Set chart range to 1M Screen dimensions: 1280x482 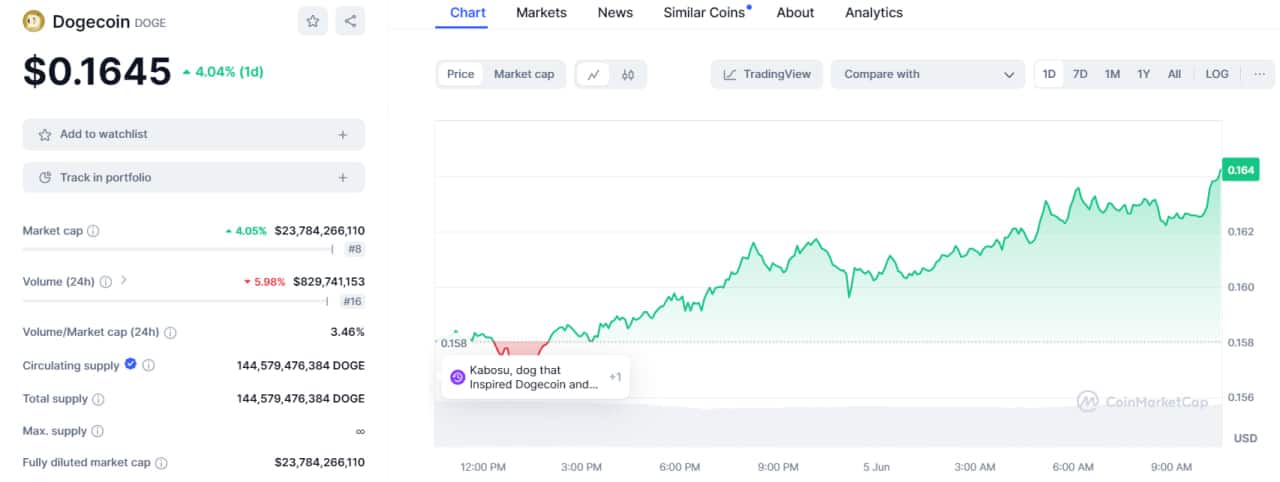[1112, 74]
